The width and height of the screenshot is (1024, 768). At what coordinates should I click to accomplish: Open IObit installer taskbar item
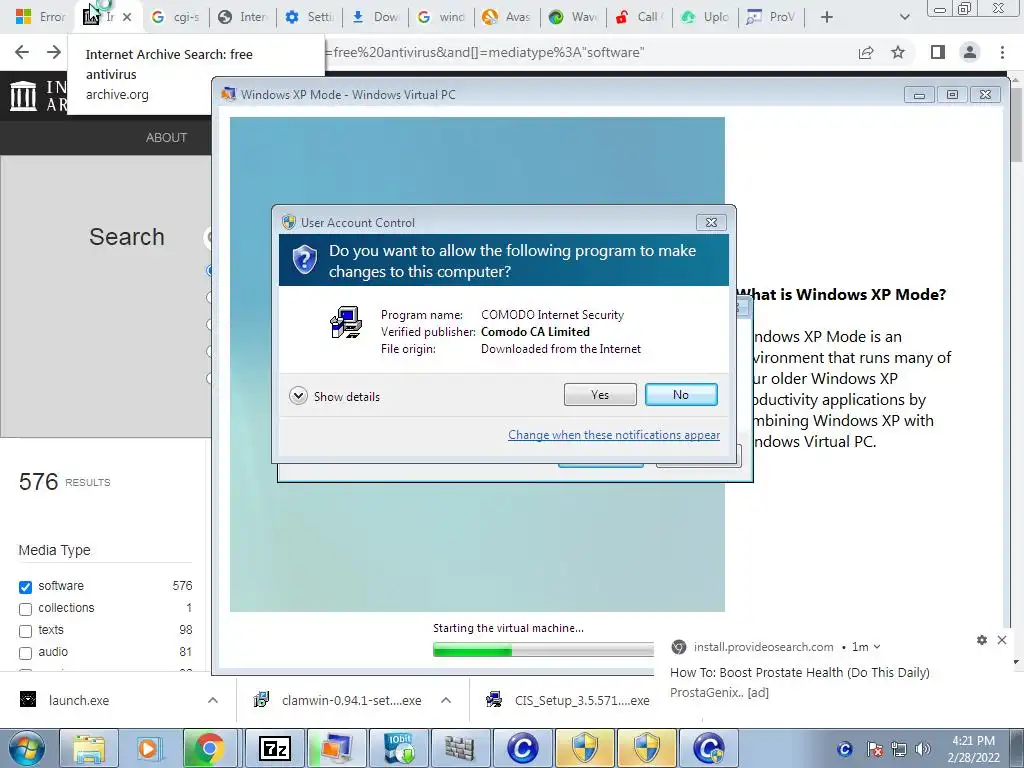[x=398, y=748]
